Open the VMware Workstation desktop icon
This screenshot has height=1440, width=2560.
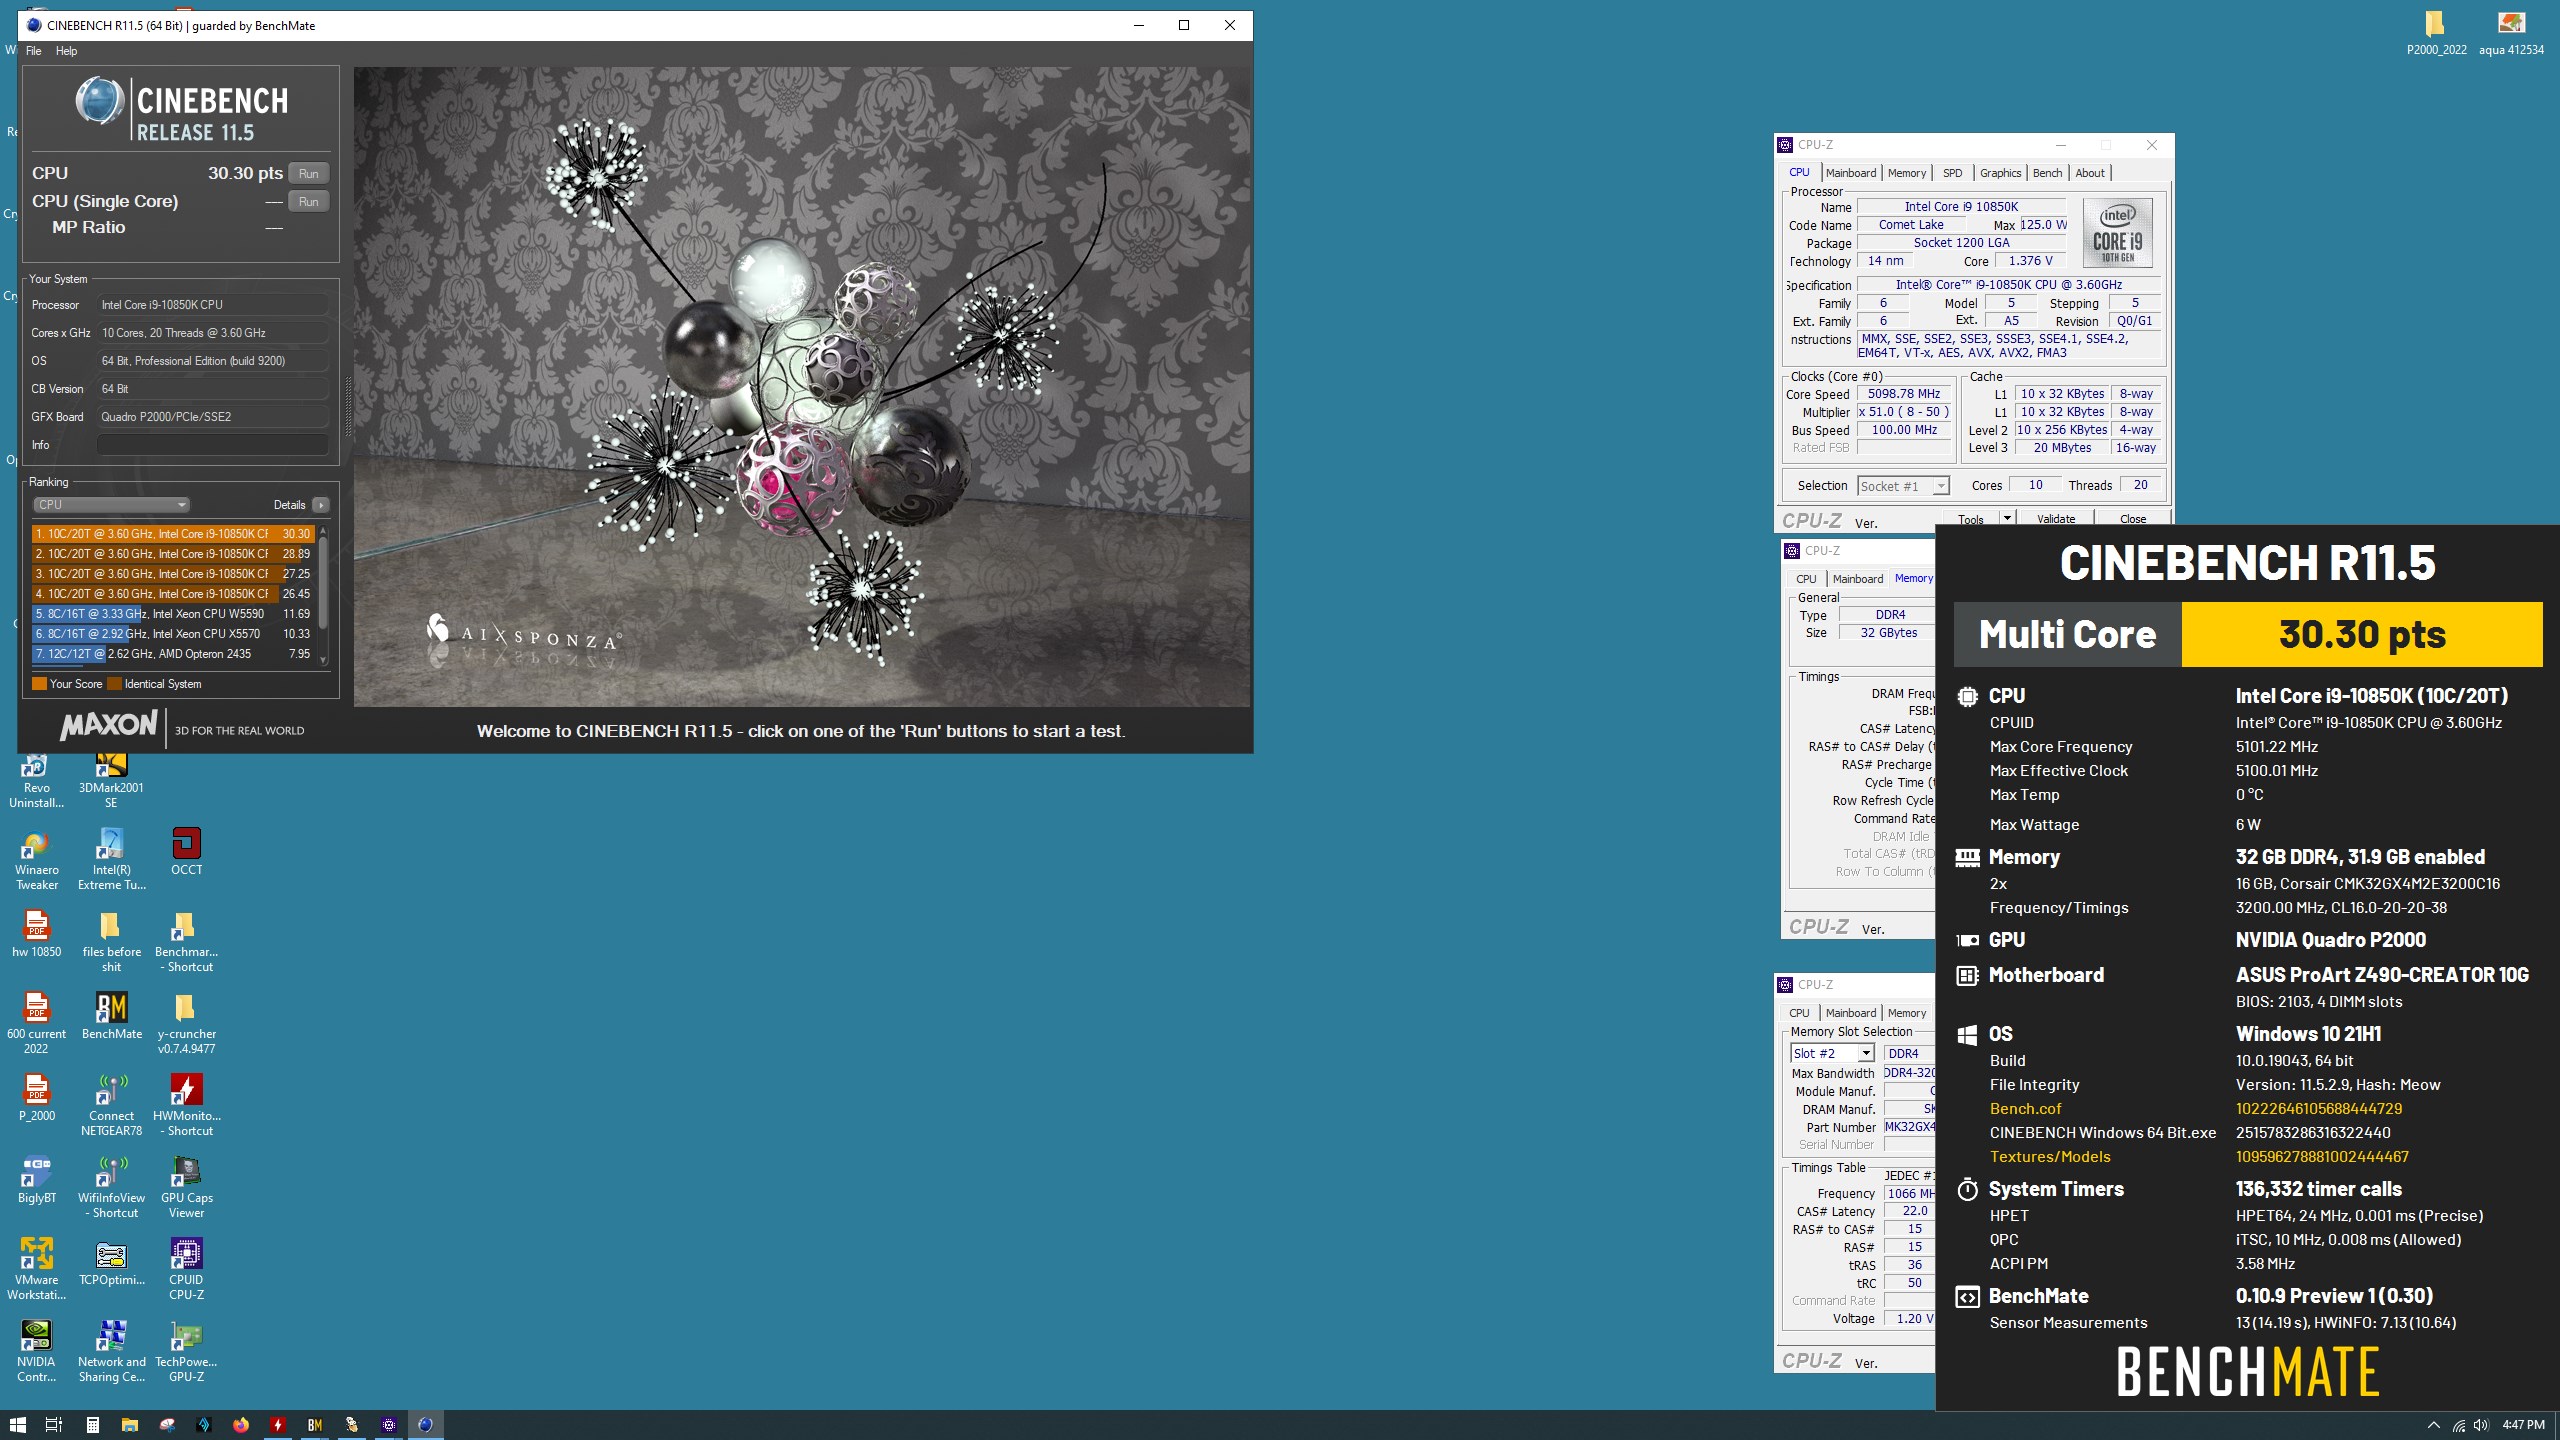pos(36,1270)
